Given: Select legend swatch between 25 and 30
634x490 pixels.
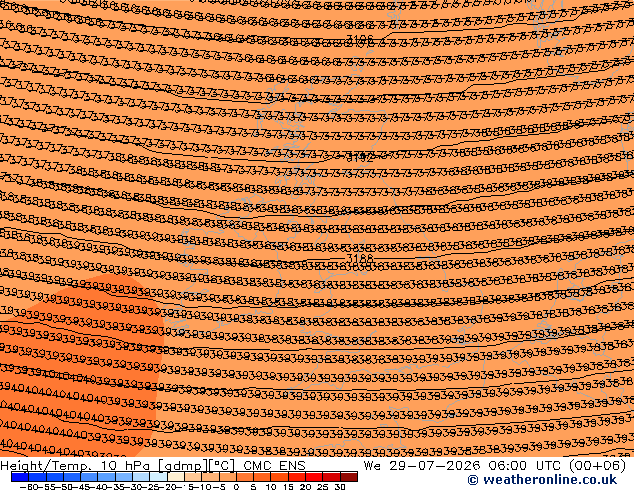Looking at the screenshot, I should tap(332, 477).
